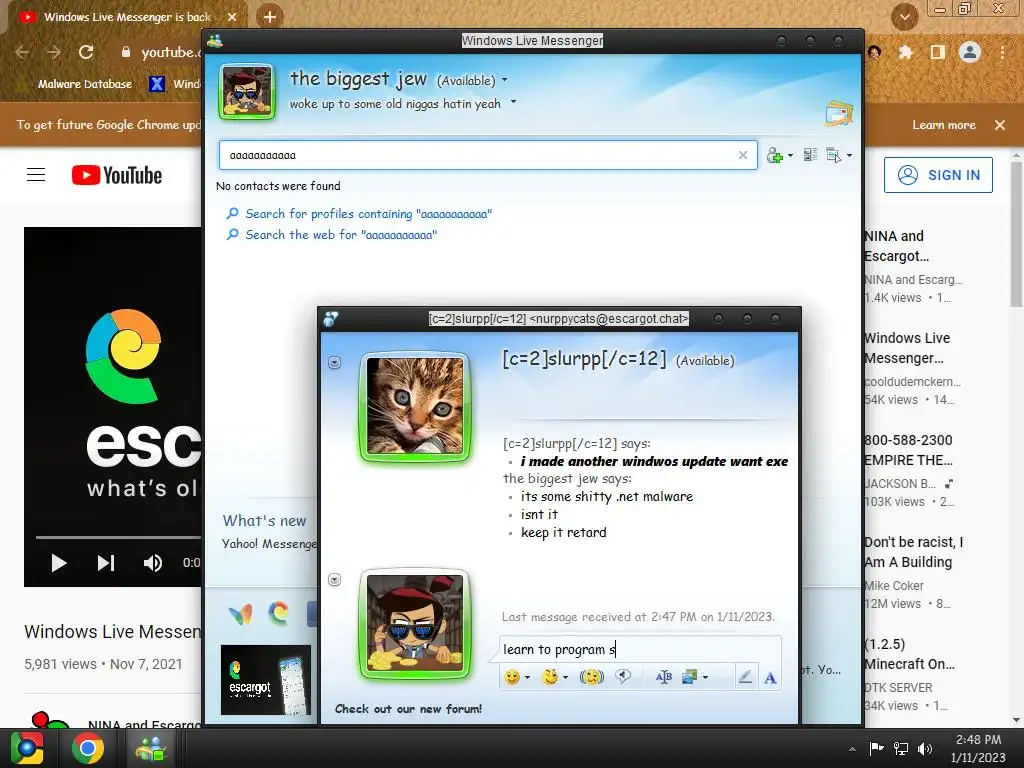
Task: Open the font letter A button
Action: [x=771, y=678]
